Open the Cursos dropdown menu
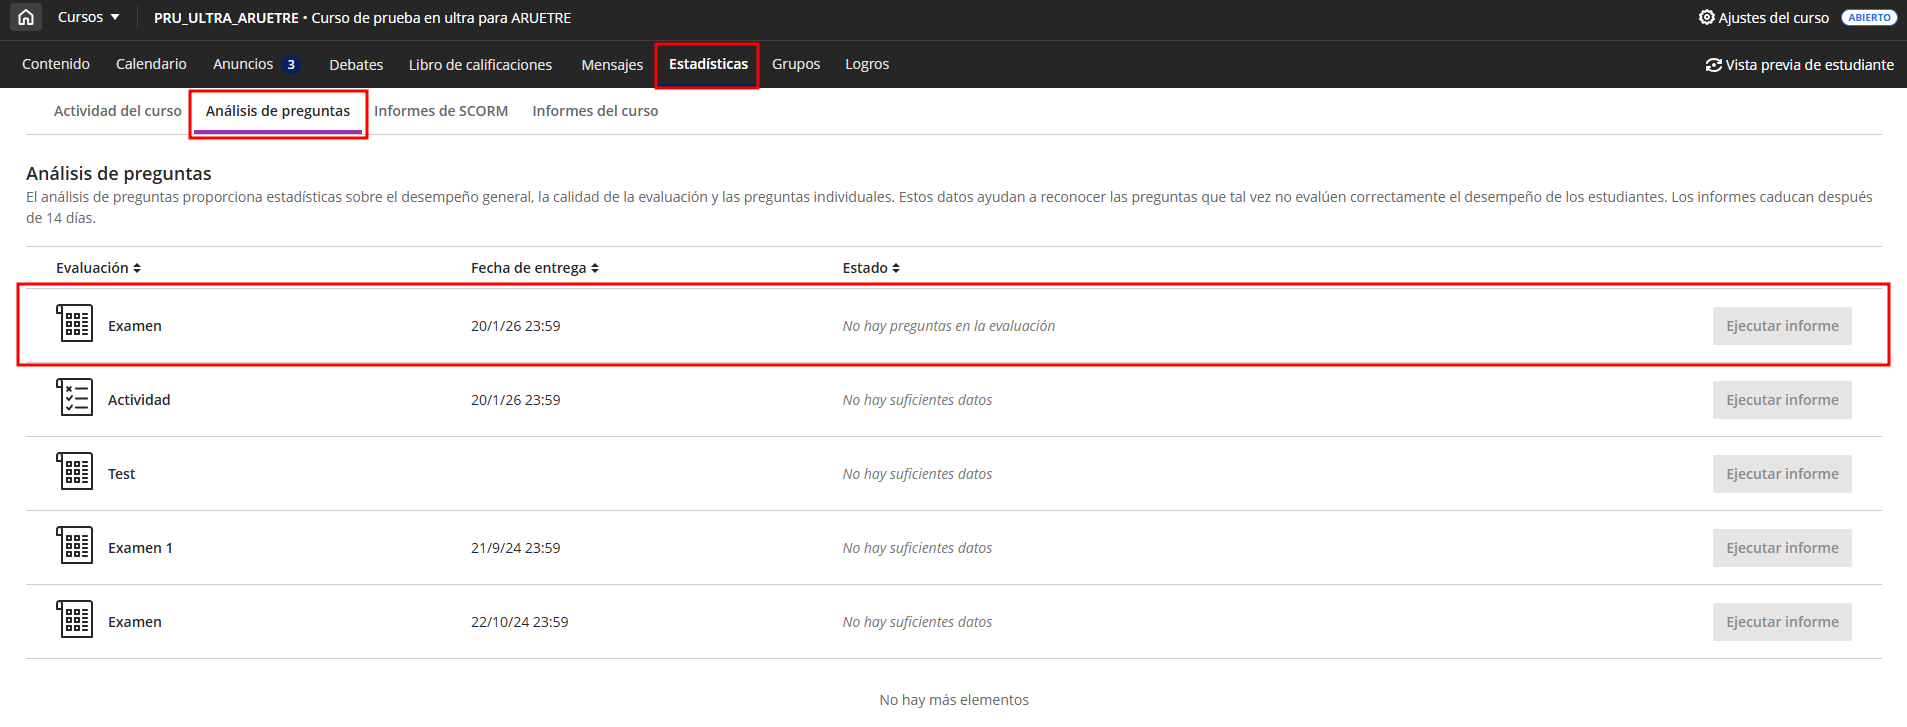1907x727 pixels. 88,18
